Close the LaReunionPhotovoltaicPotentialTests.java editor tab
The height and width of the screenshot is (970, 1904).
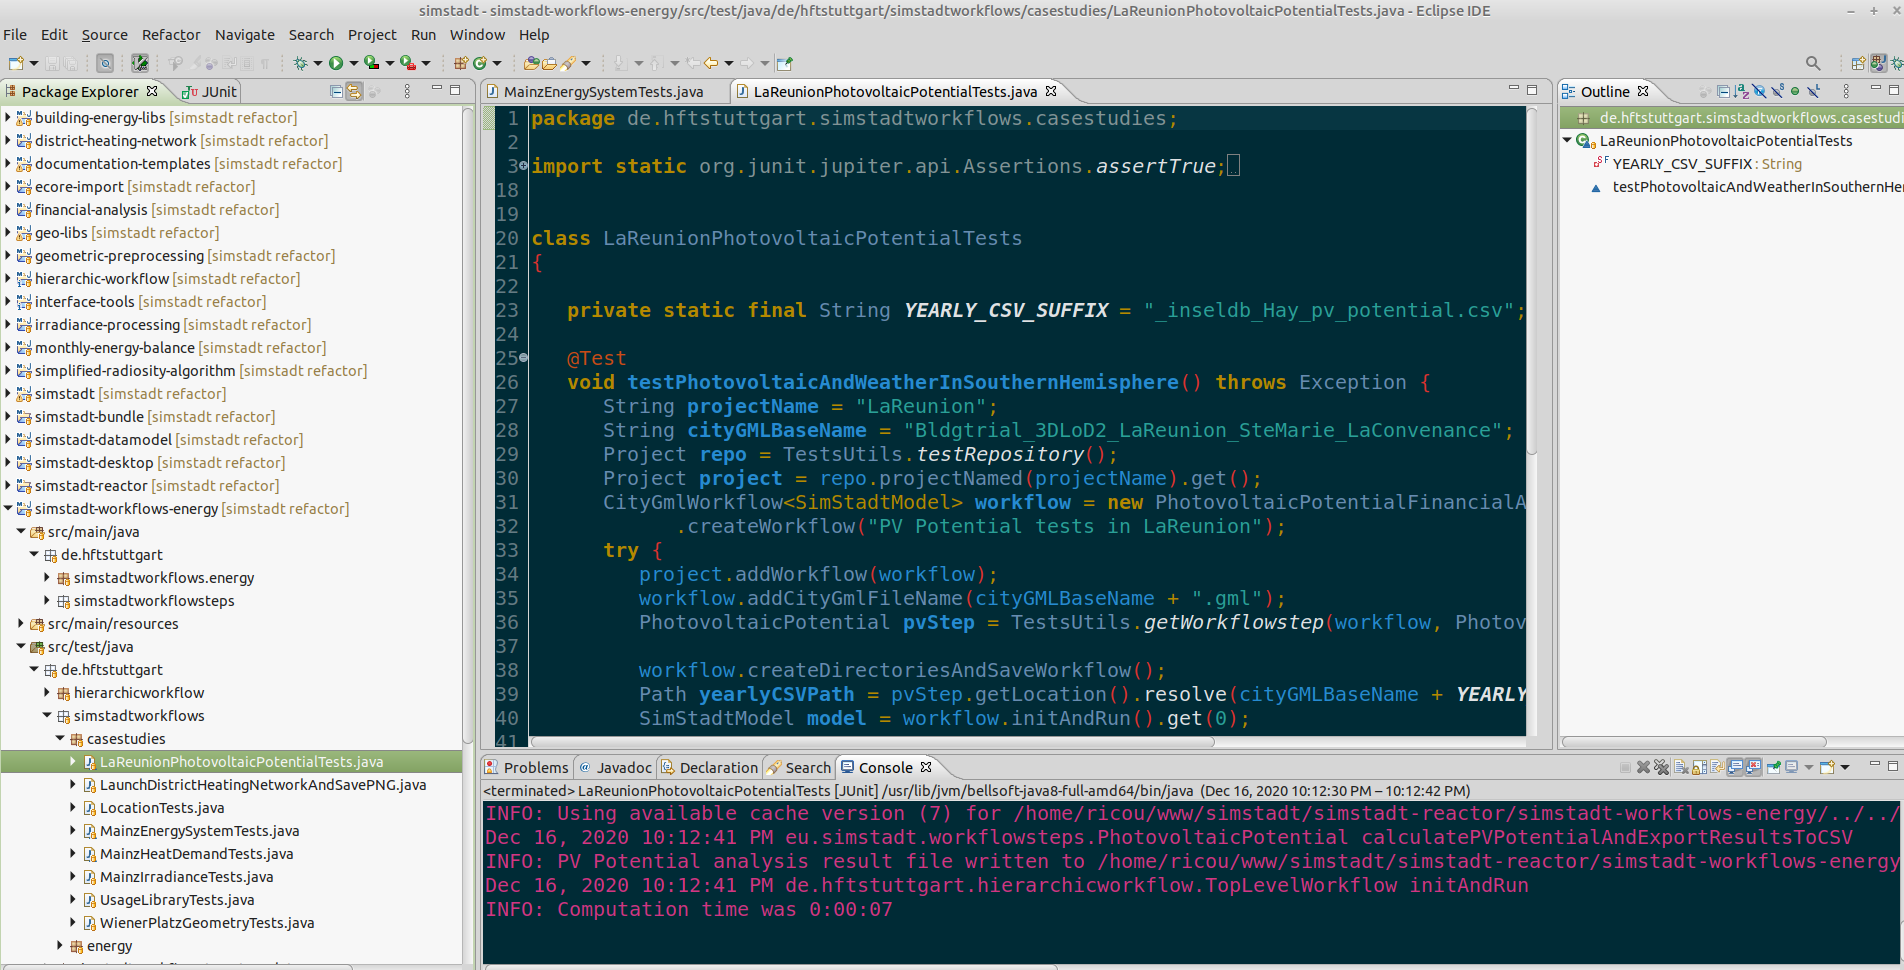[x=1051, y=91]
